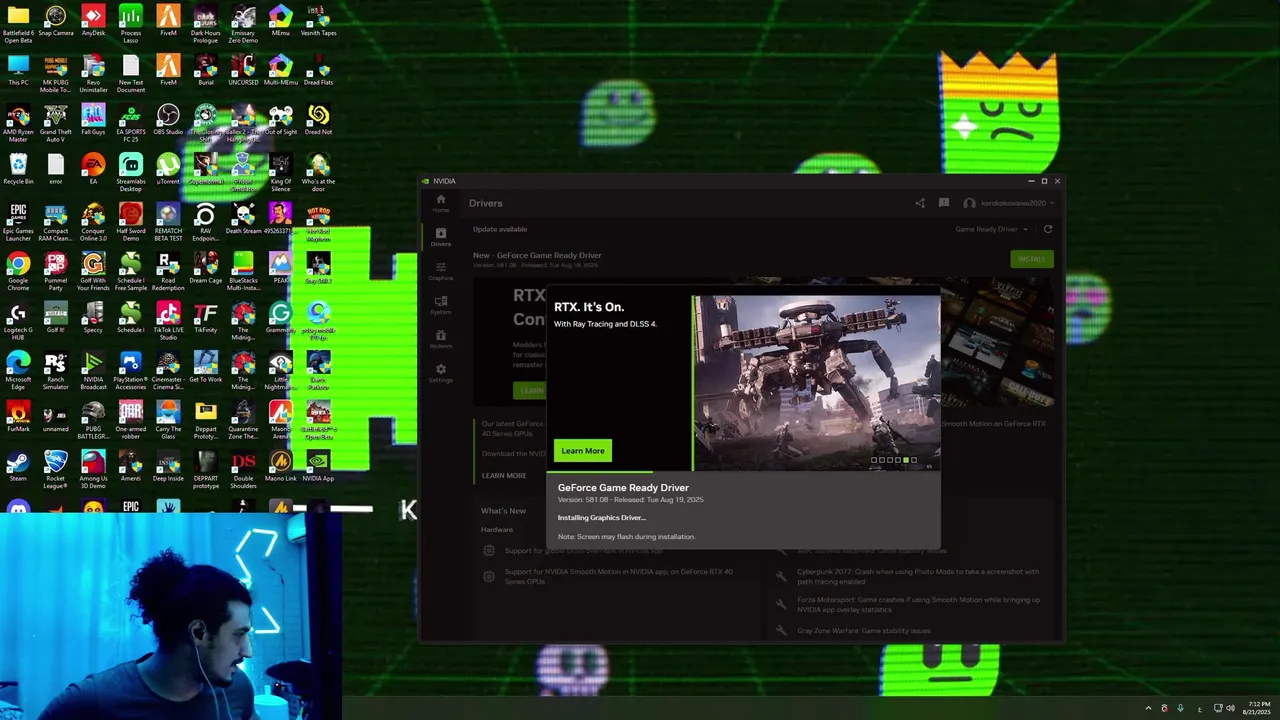1280x720 pixels.
Task: Select the Fall Guys desktop icon
Action: (93, 120)
